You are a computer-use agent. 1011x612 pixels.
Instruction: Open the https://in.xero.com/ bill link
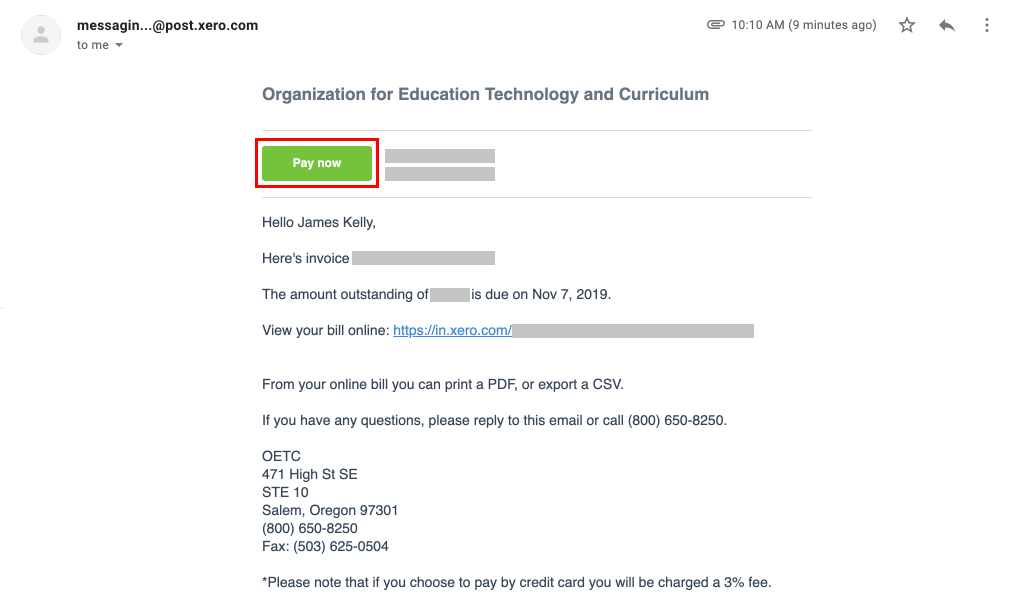coord(452,330)
